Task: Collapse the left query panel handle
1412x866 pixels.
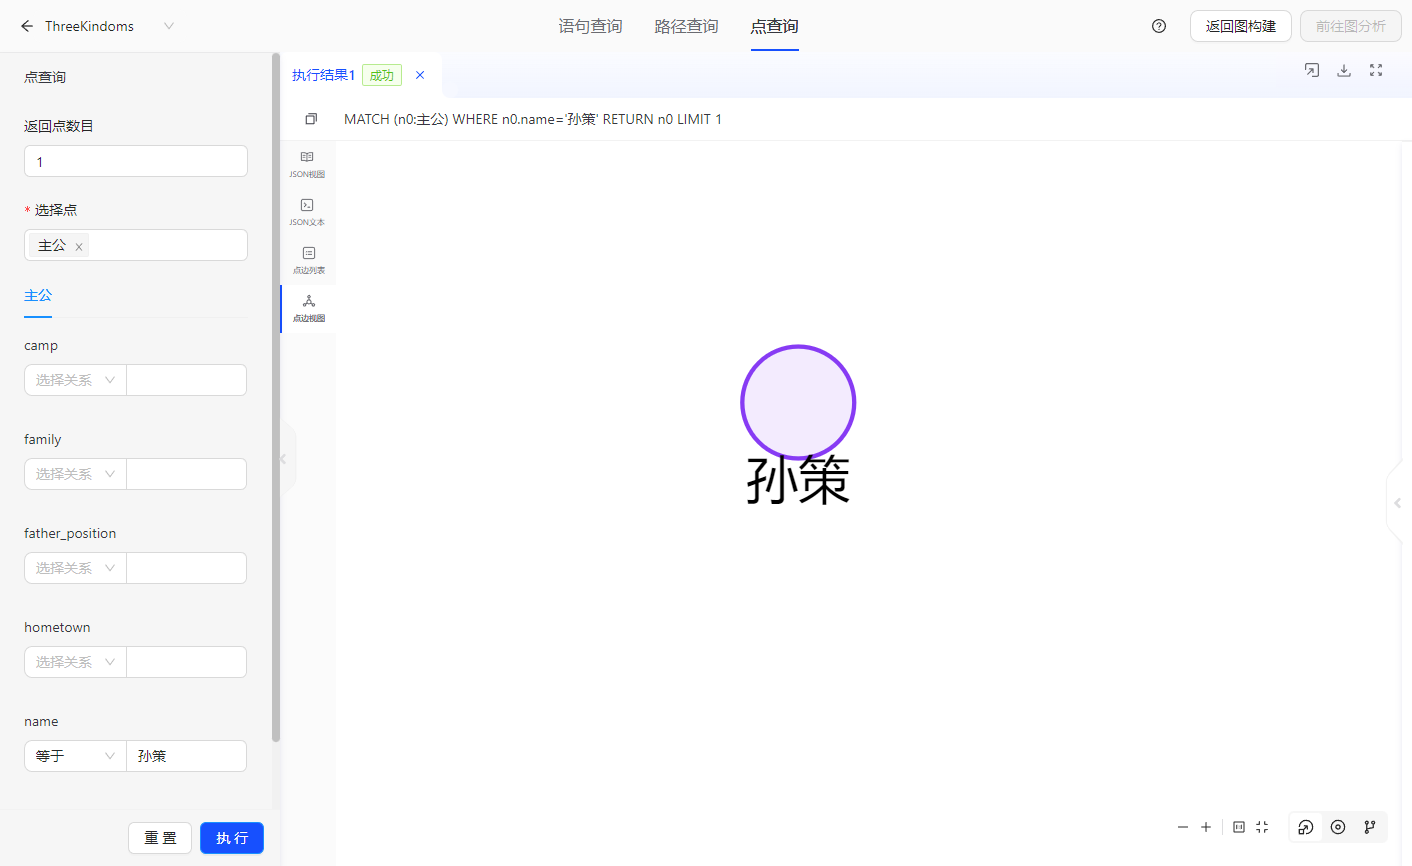Action: coord(285,459)
